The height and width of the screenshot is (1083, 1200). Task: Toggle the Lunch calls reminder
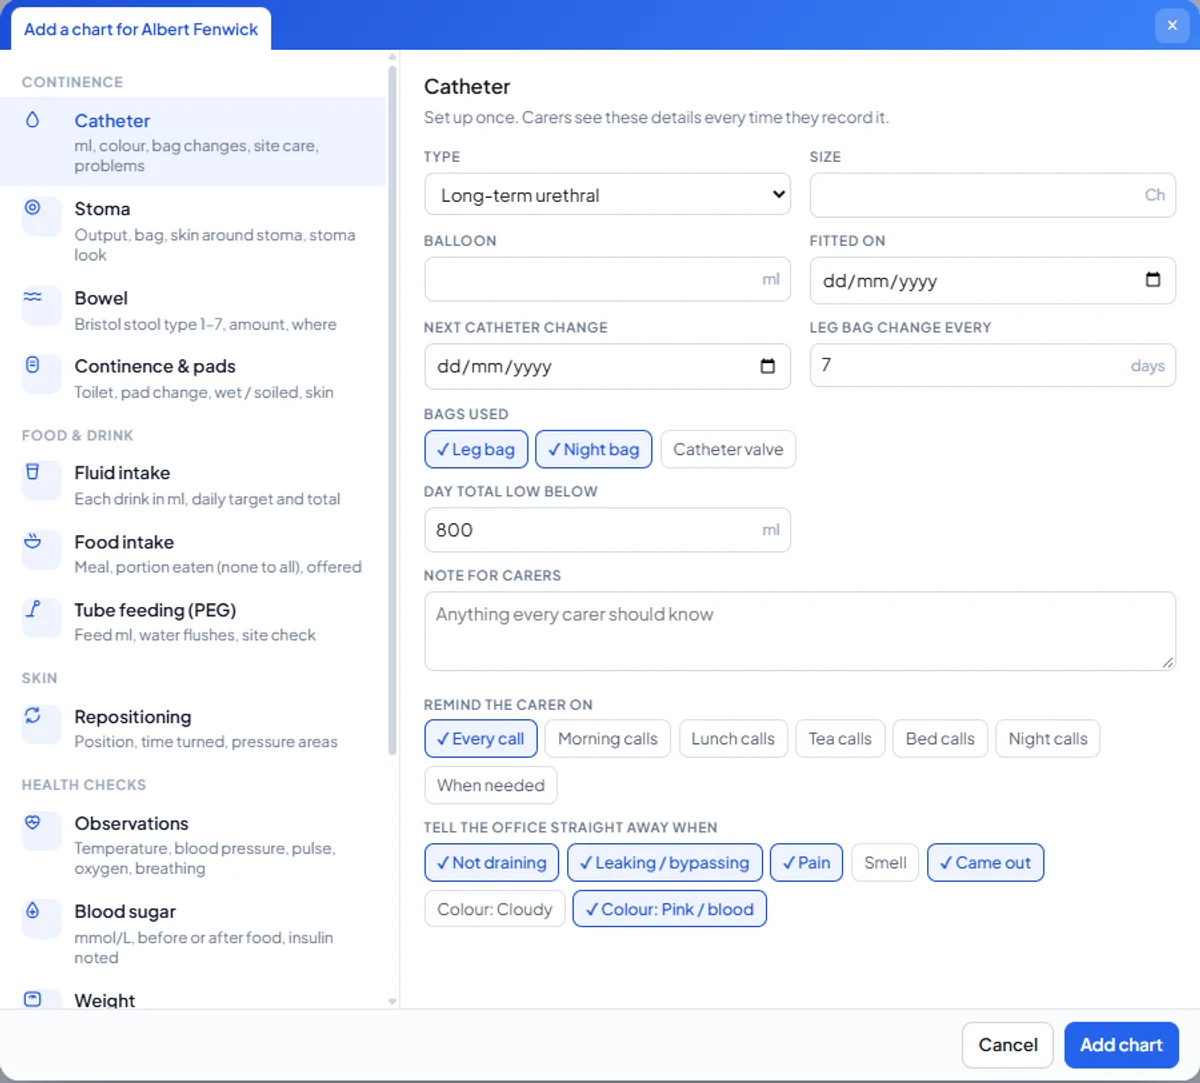tap(733, 739)
